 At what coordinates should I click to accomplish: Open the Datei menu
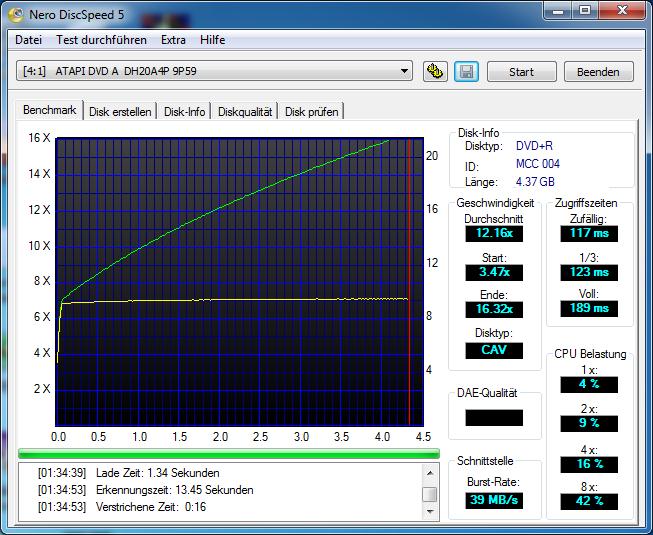pyautogui.click(x=28, y=40)
